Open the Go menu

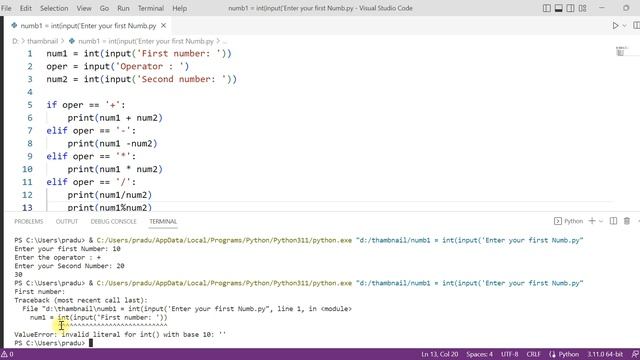tap(104, 8)
